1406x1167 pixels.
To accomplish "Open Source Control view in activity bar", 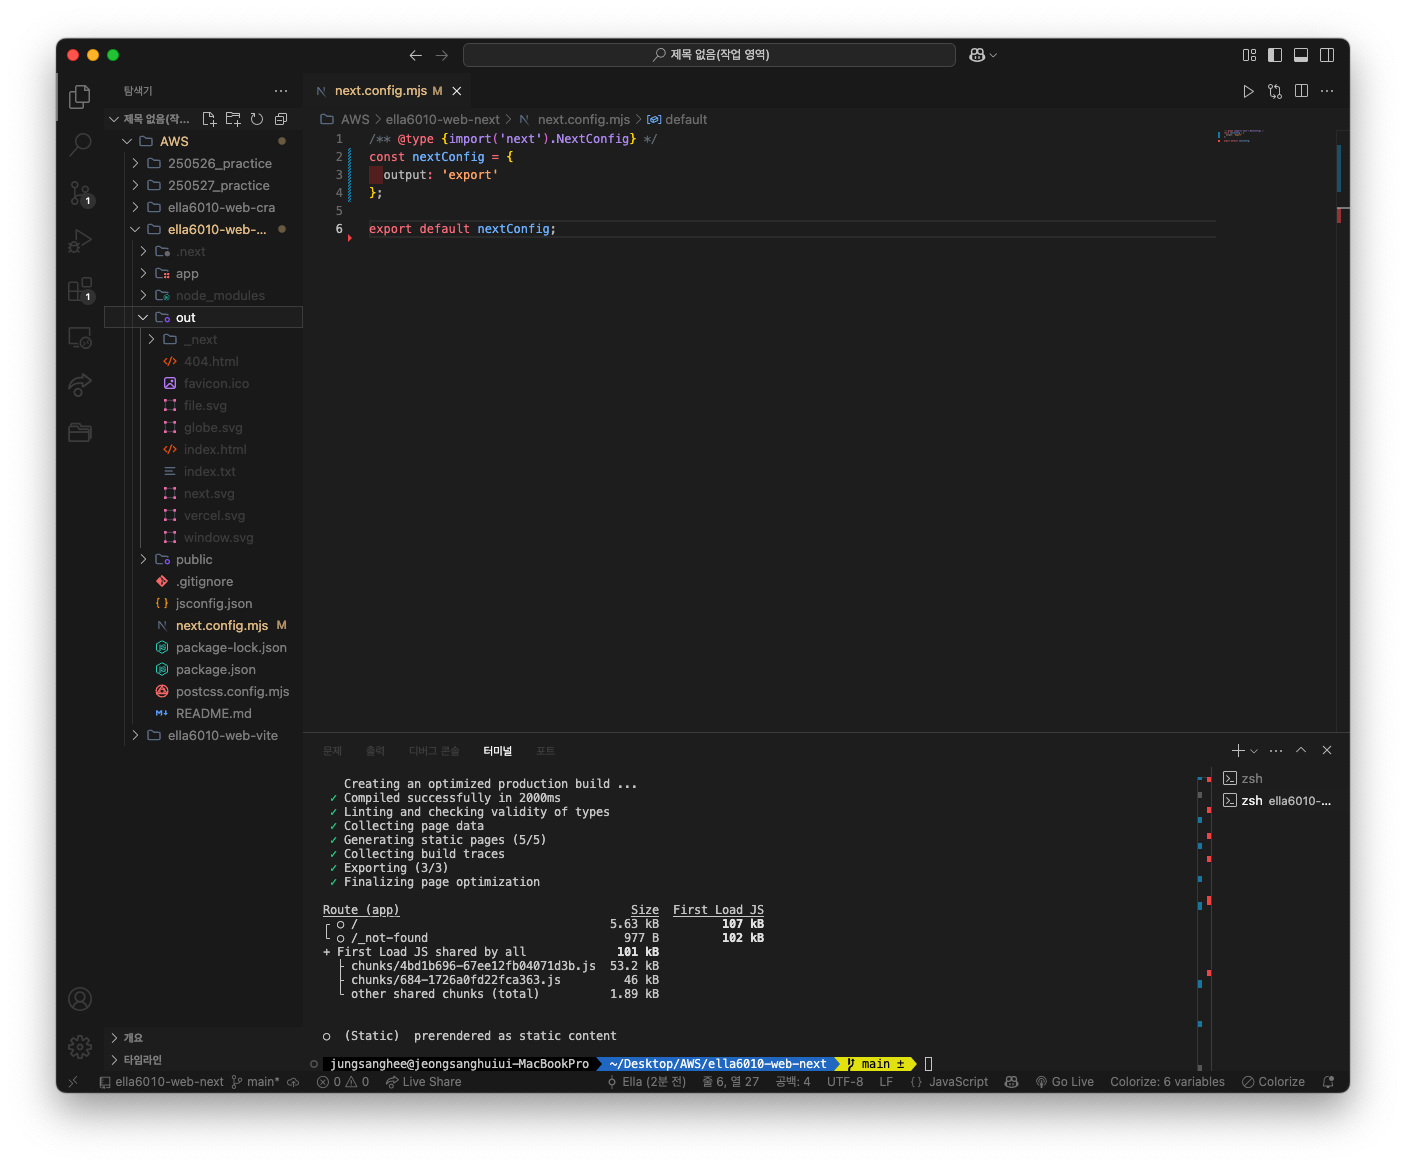I will click(80, 193).
